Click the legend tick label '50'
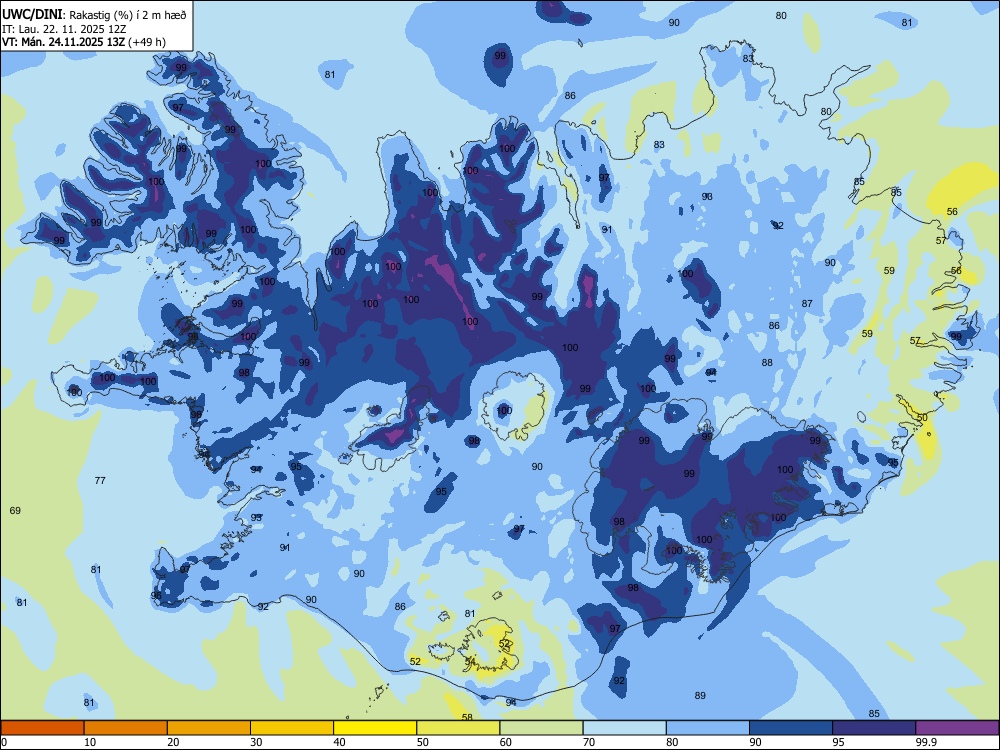Image resolution: width=1000 pixels, height=750 pixels. click(x=423, y=742)
